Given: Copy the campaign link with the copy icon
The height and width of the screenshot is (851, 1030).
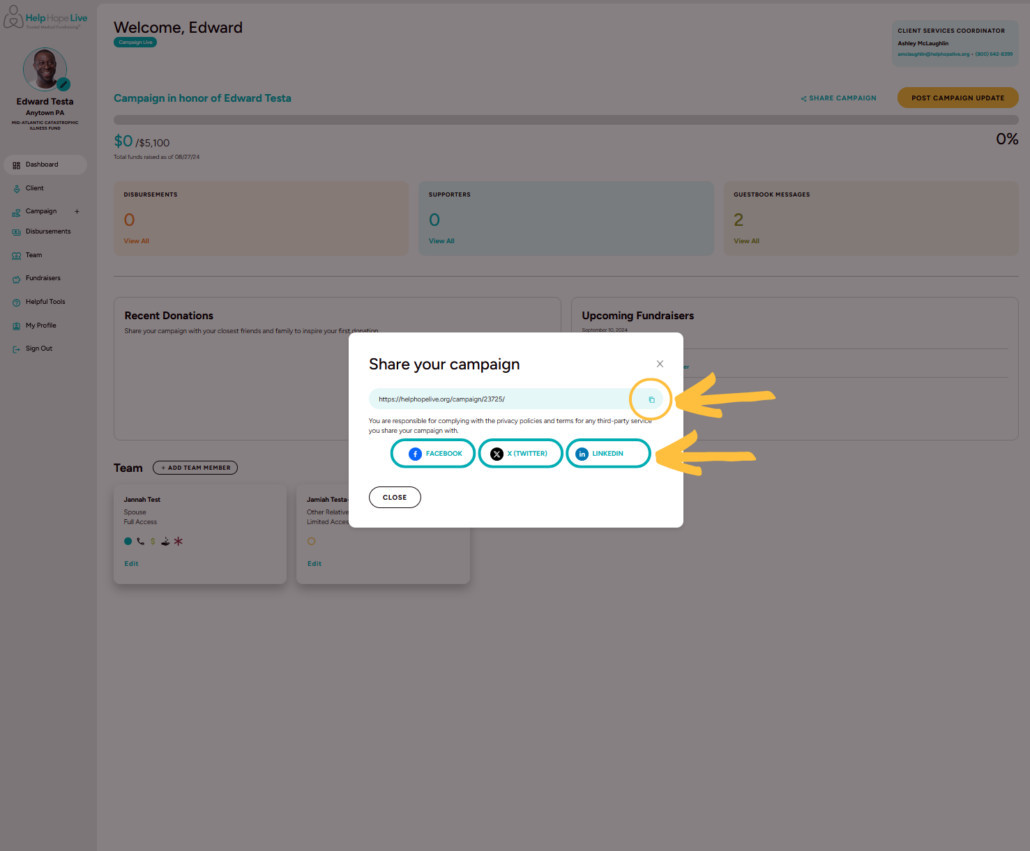Looking at the screenshot, I should coord(651,399).
